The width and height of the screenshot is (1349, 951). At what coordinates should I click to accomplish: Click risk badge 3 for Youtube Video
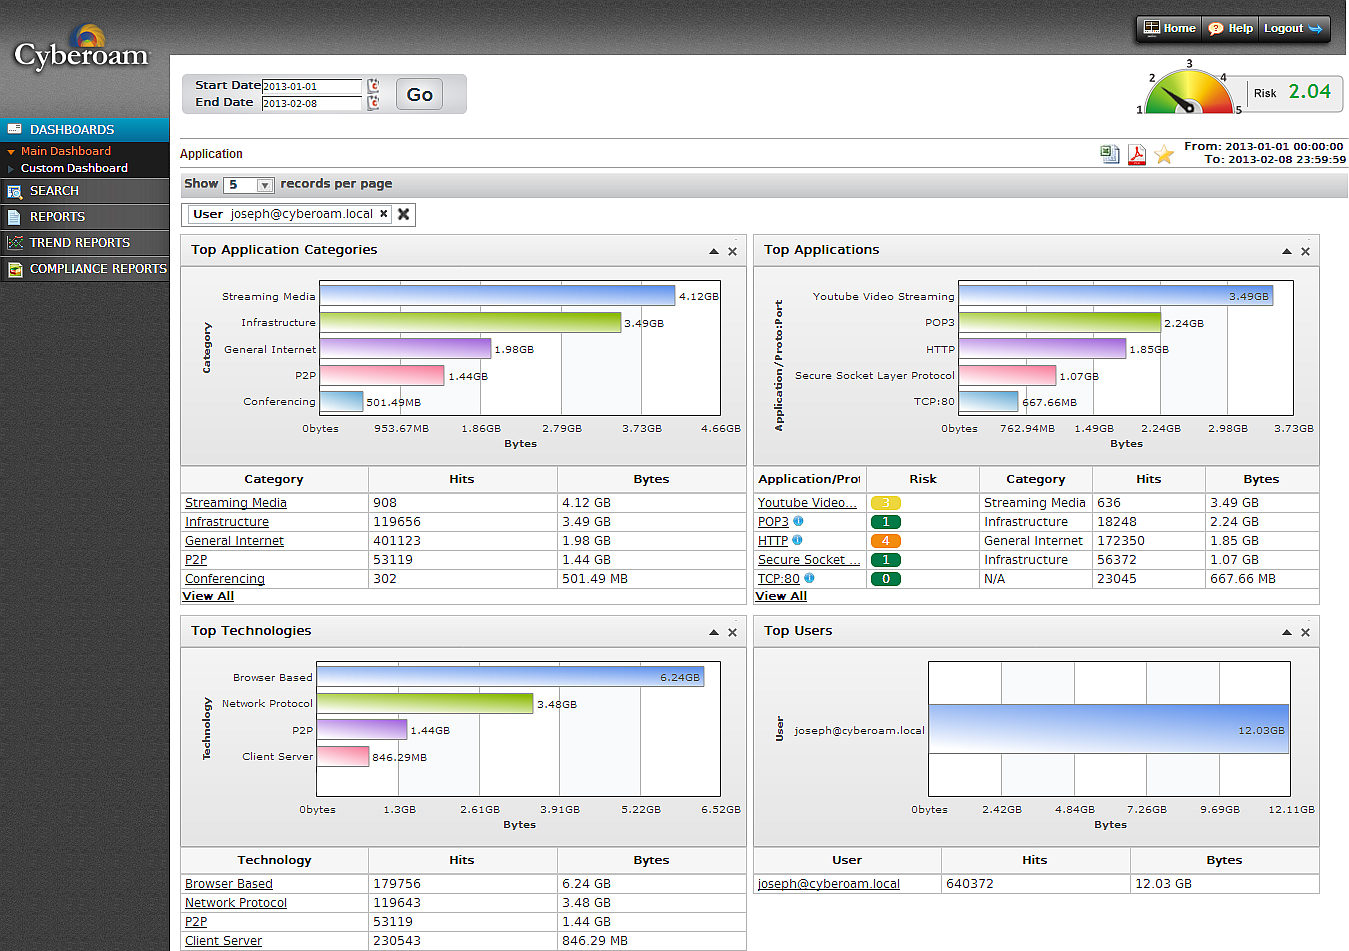(886, 503)
